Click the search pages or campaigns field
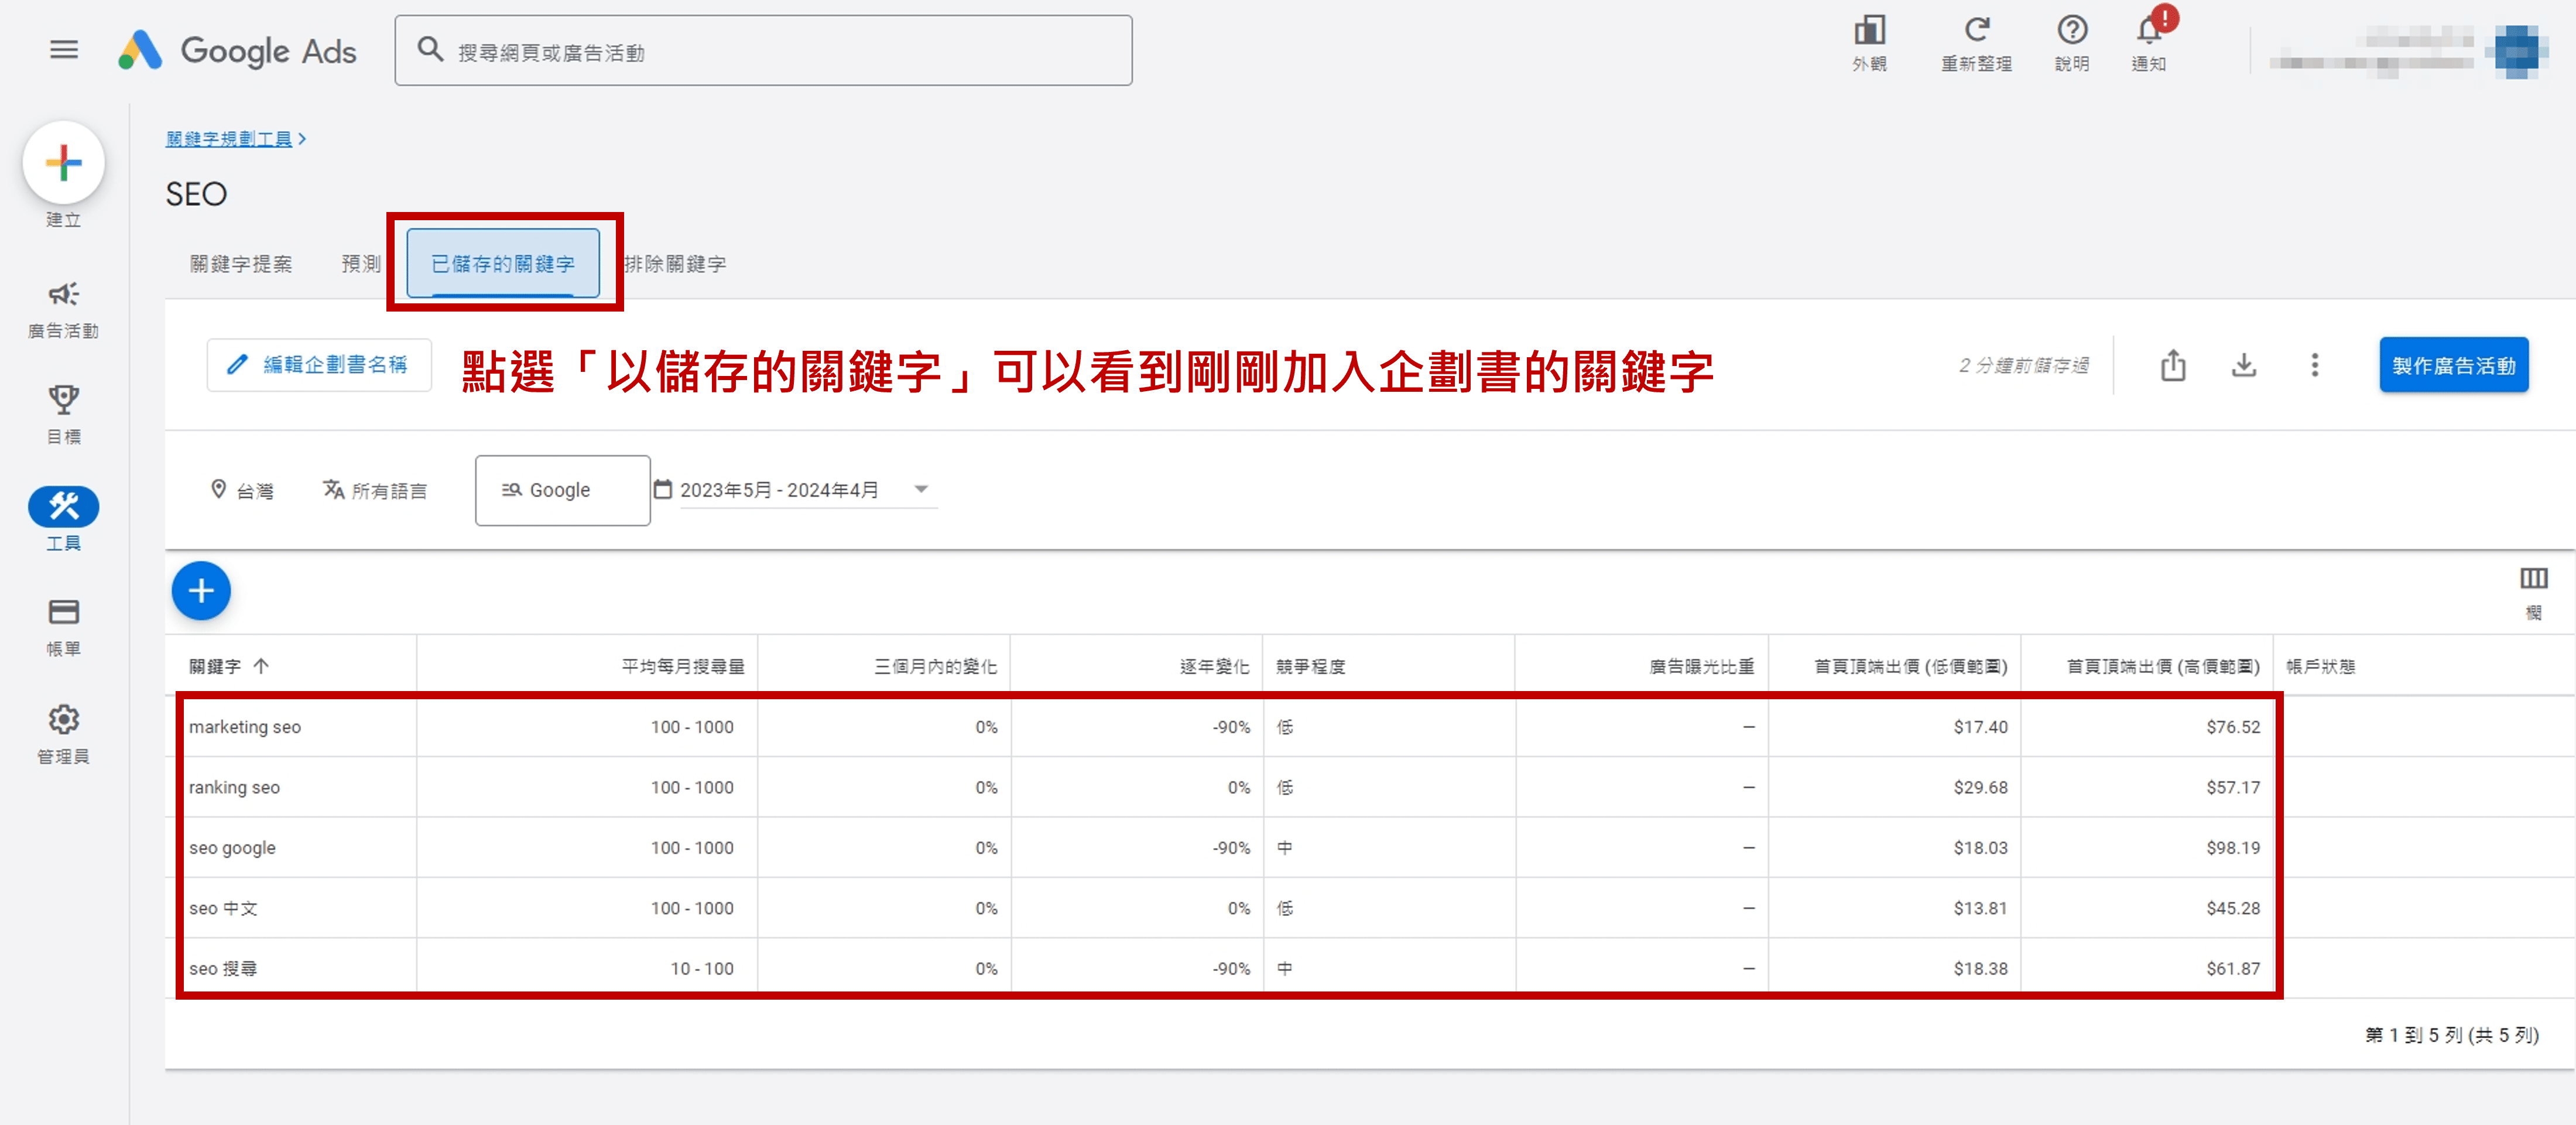Image resolution: width=2576 pixels, height=1125 pixels. click(763, 51)
